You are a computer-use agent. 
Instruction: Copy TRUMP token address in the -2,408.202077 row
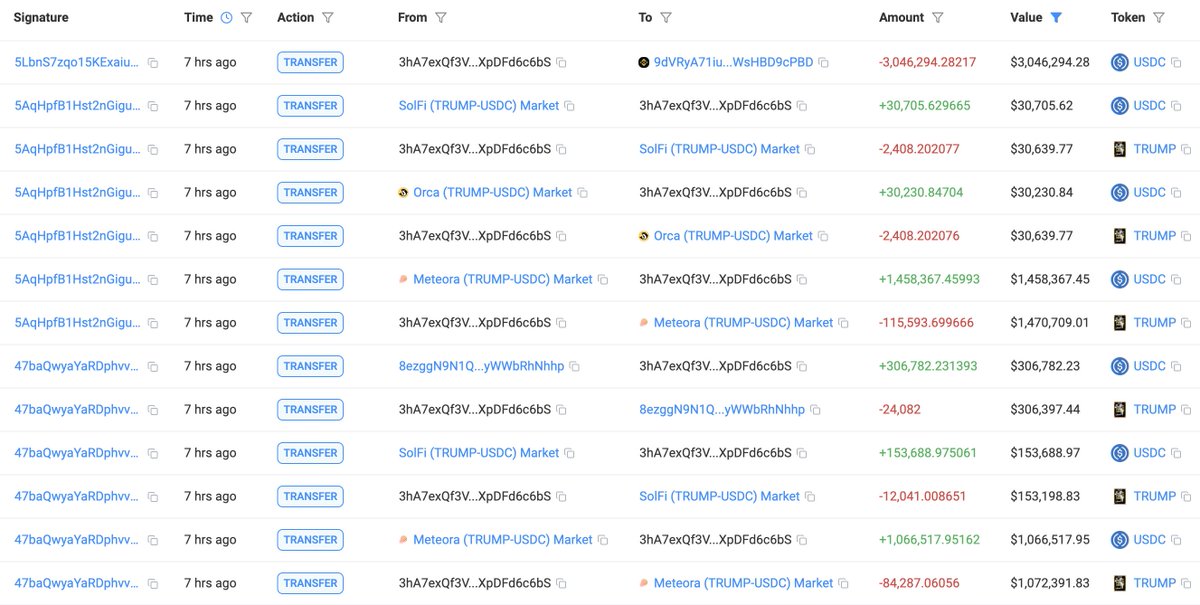pyautogui.click(x=1186, y=150)
